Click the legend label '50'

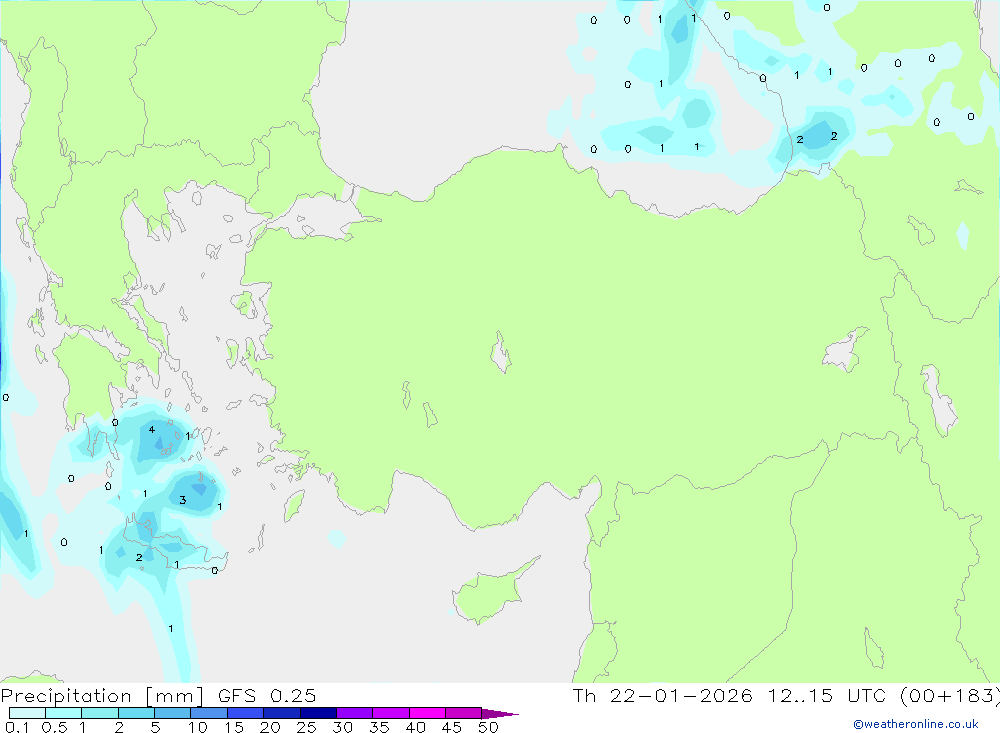pyautogui.click(x=489, y=727)
